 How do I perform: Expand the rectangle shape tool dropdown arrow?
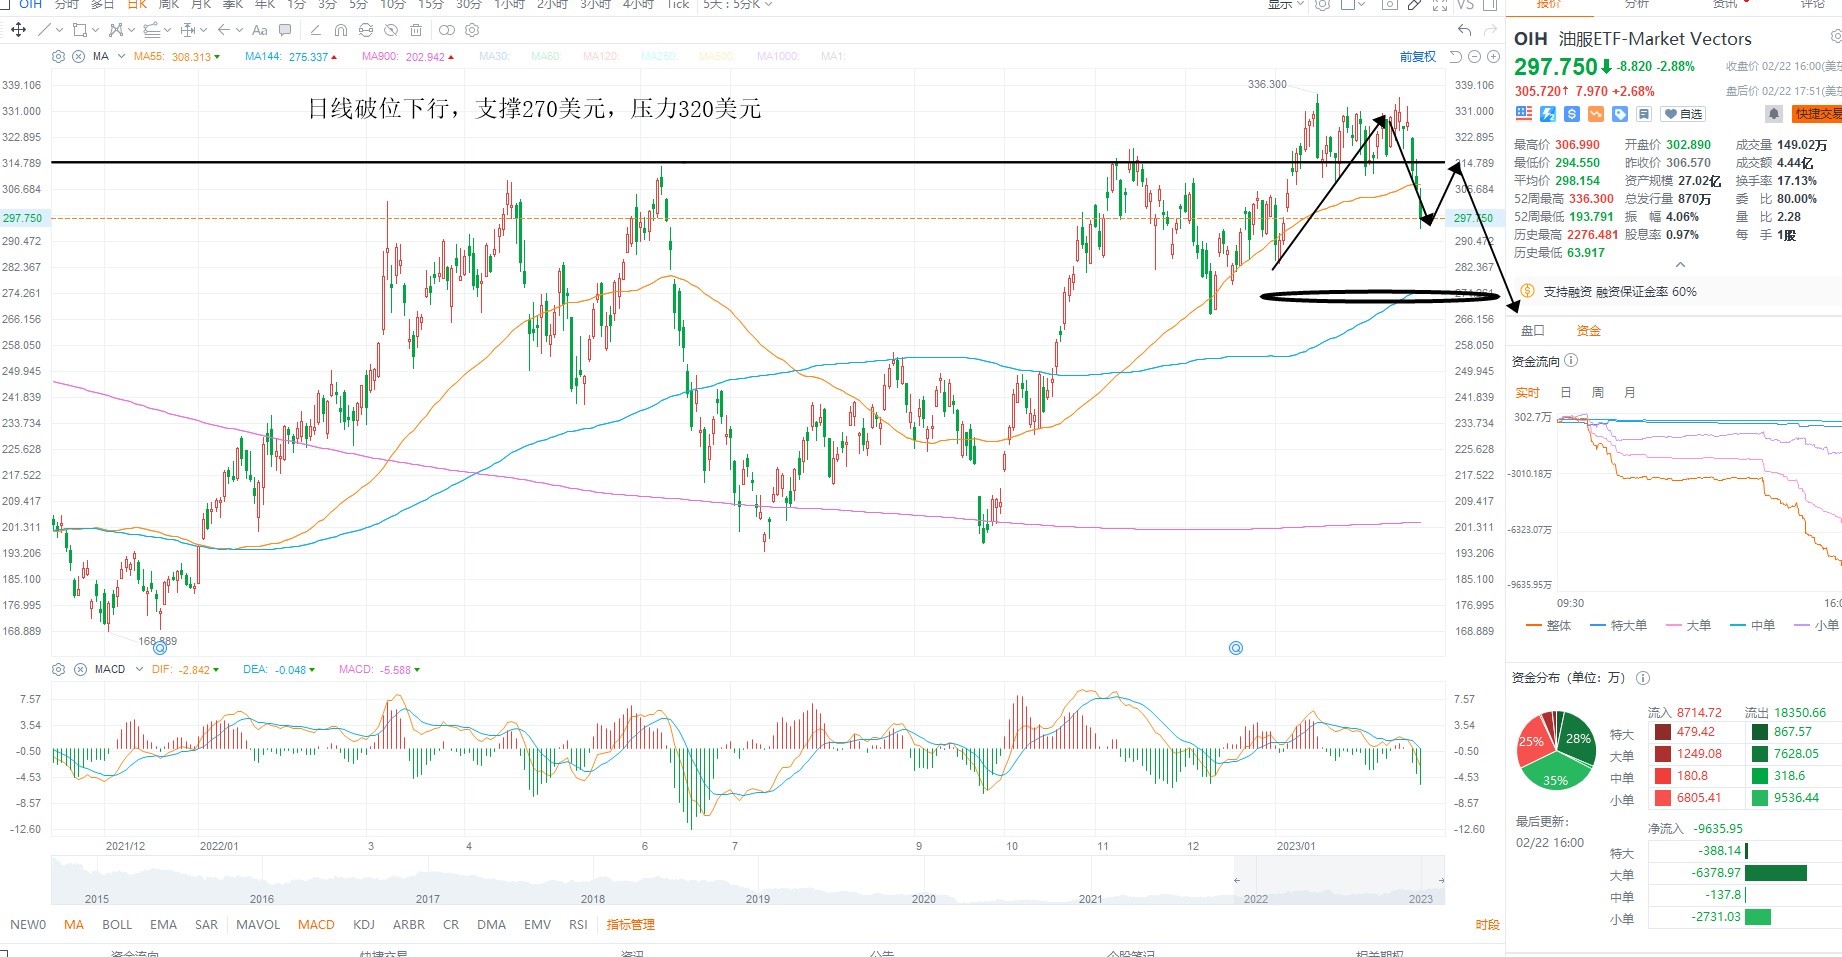click(x=95, y=30)
